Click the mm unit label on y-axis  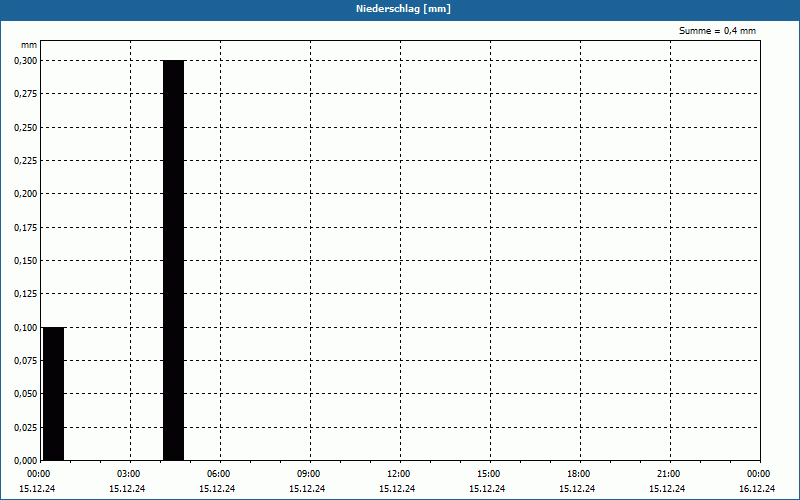click(29, 45)
